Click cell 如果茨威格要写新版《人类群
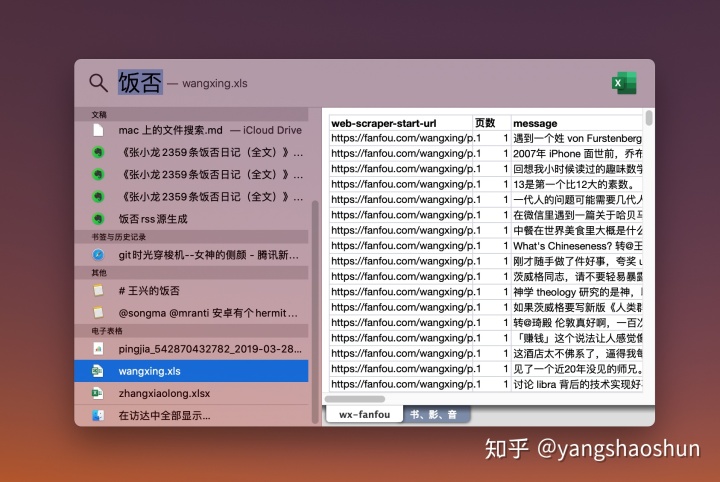720x482 pixels. pos(577,307)
